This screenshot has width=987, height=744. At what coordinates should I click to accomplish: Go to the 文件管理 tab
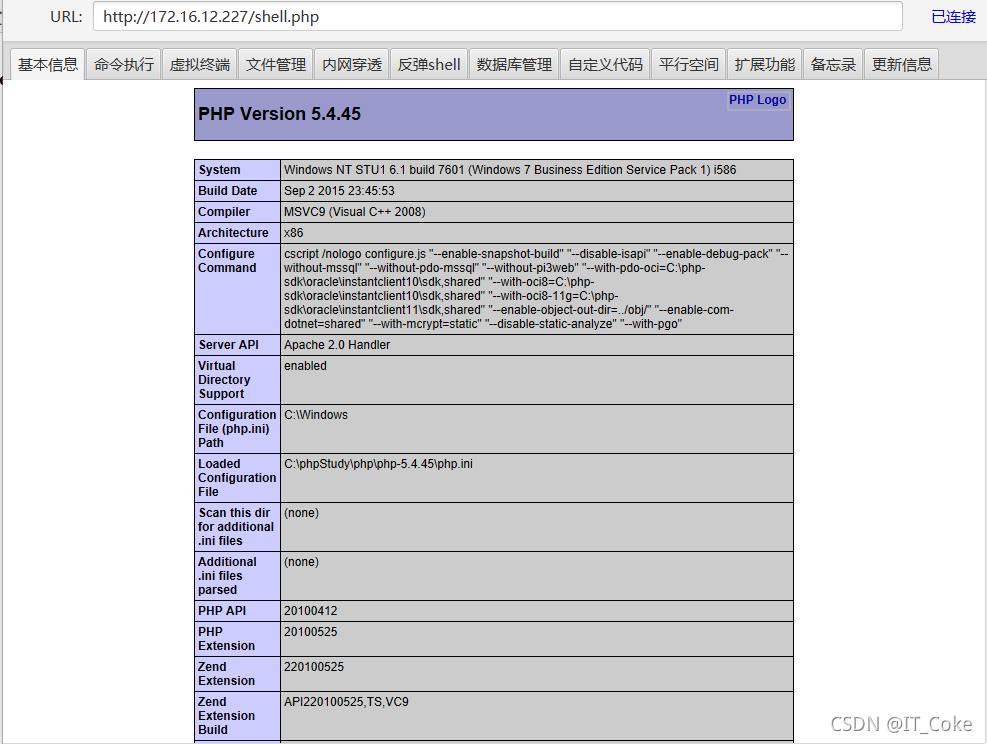click(x=276, y=64)
